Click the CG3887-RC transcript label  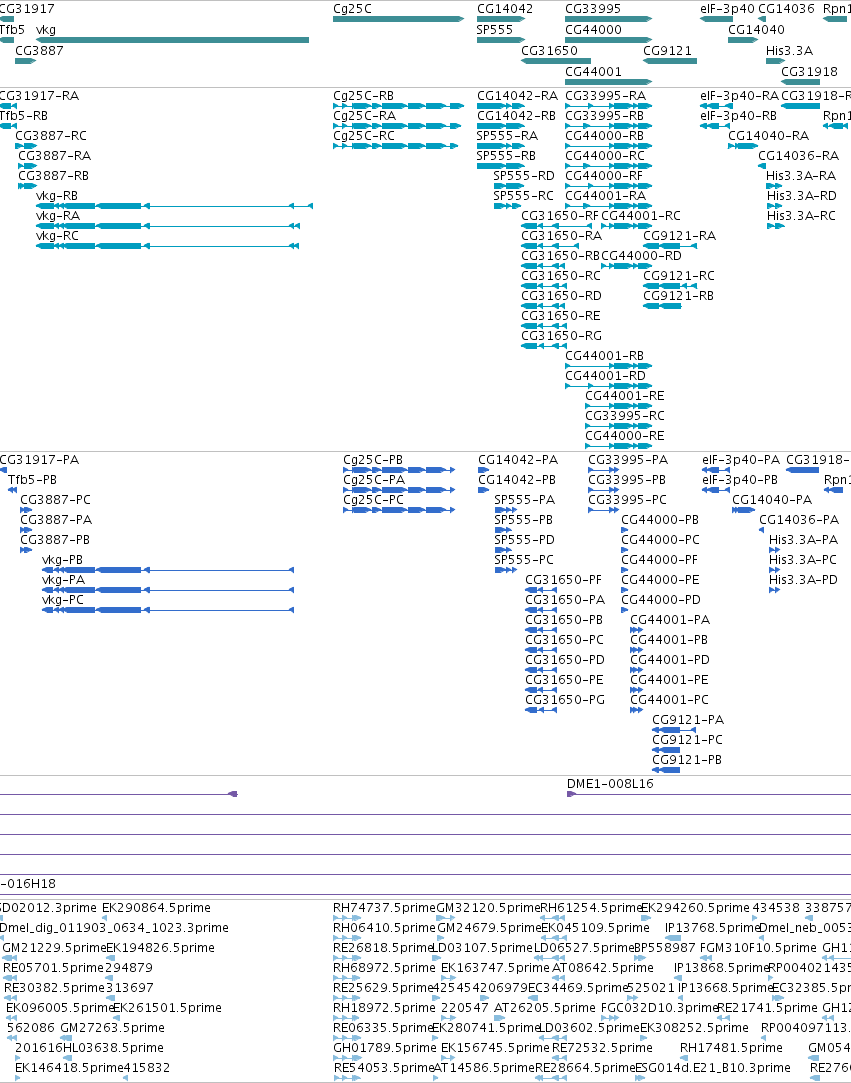point(51,135)
